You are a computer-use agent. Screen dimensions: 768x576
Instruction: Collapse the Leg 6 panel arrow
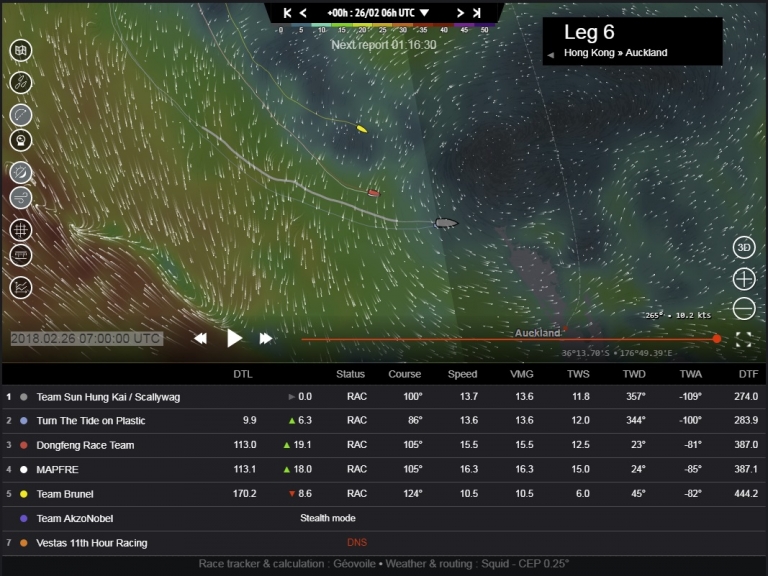pos(551,55)
